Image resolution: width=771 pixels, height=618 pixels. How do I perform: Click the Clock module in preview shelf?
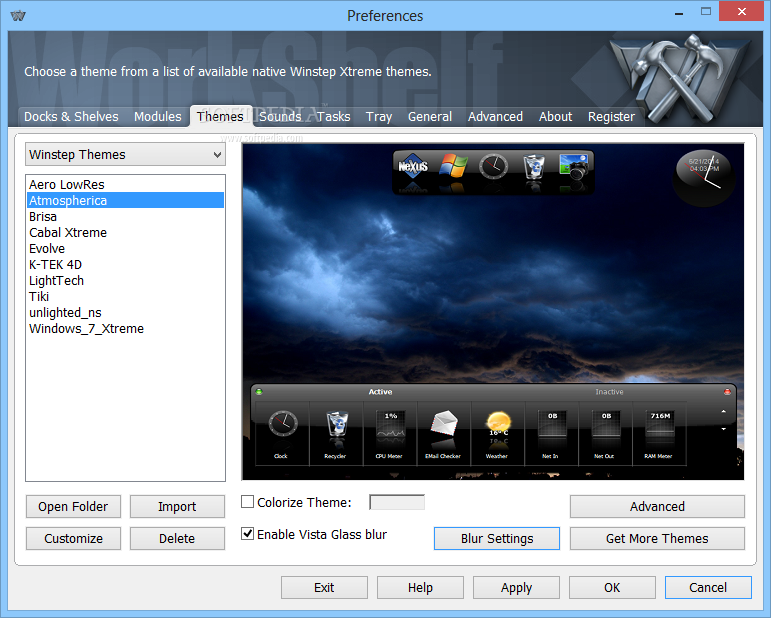point(282,433)
